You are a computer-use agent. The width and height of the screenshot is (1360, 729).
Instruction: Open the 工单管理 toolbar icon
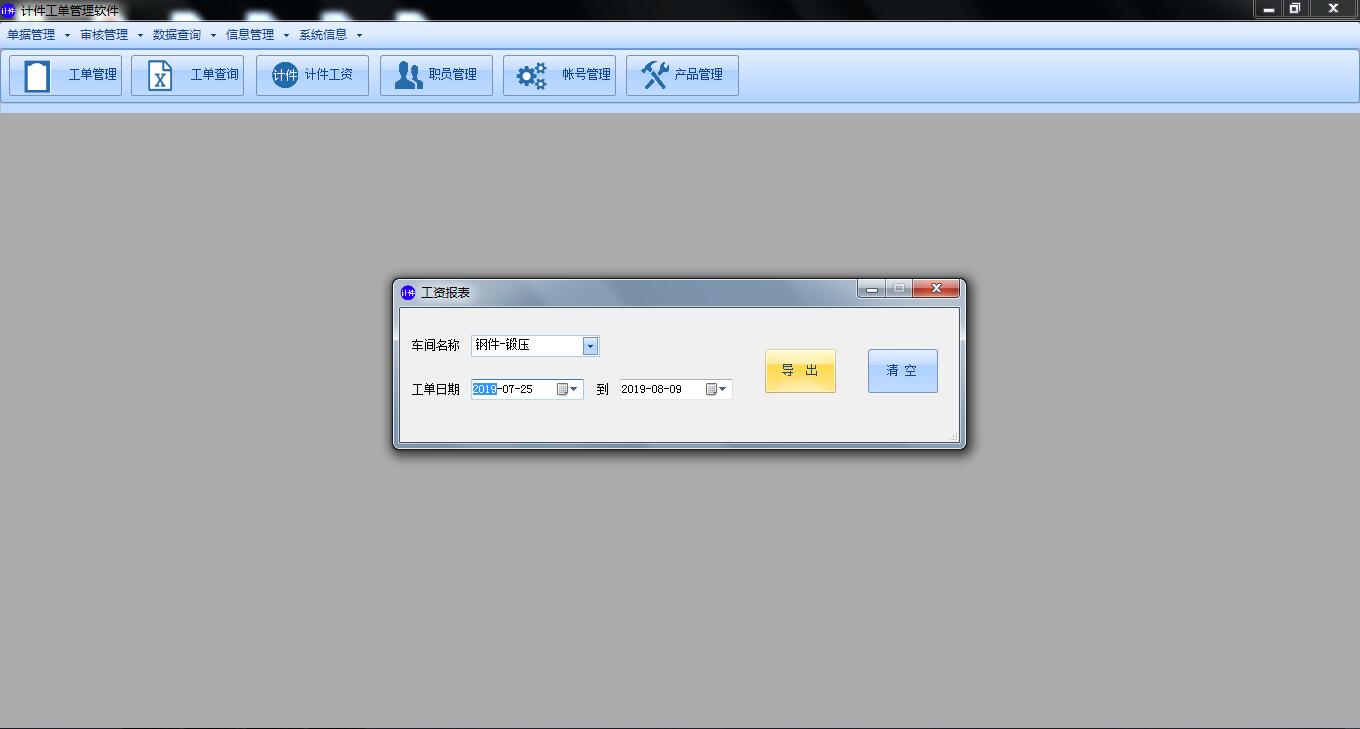tap(38, 76)
